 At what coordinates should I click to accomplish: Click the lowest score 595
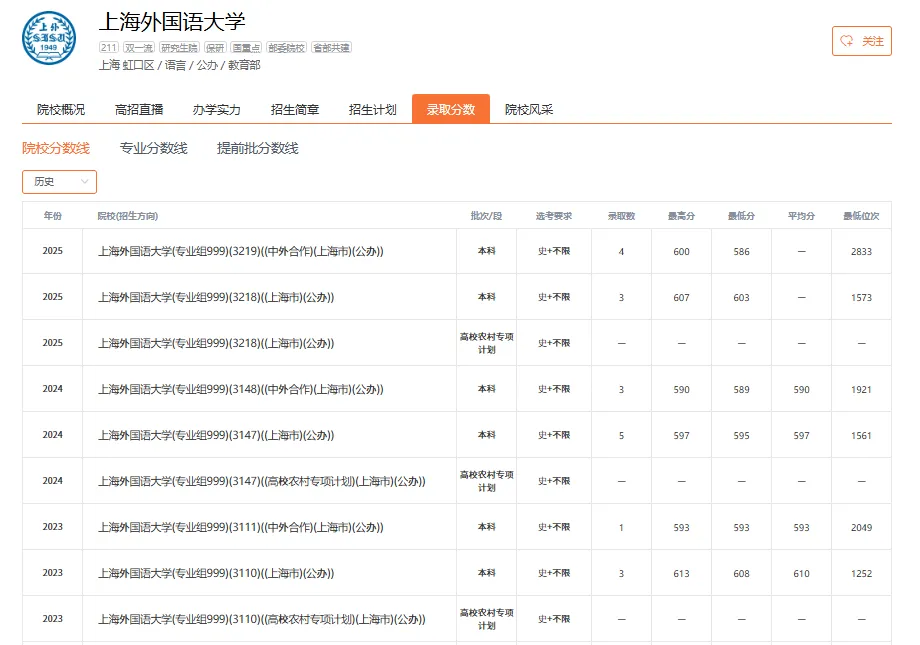tap(741, 435)
